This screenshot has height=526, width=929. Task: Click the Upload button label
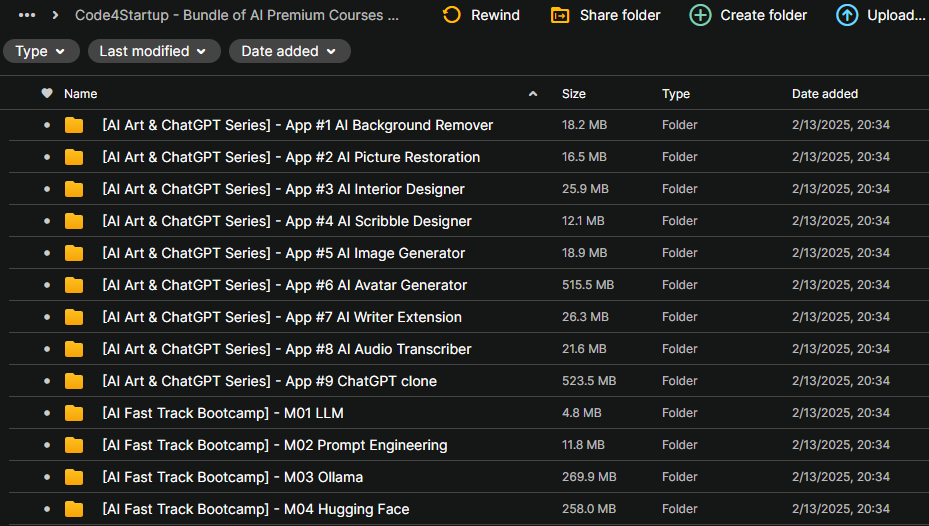click(896, 15)
